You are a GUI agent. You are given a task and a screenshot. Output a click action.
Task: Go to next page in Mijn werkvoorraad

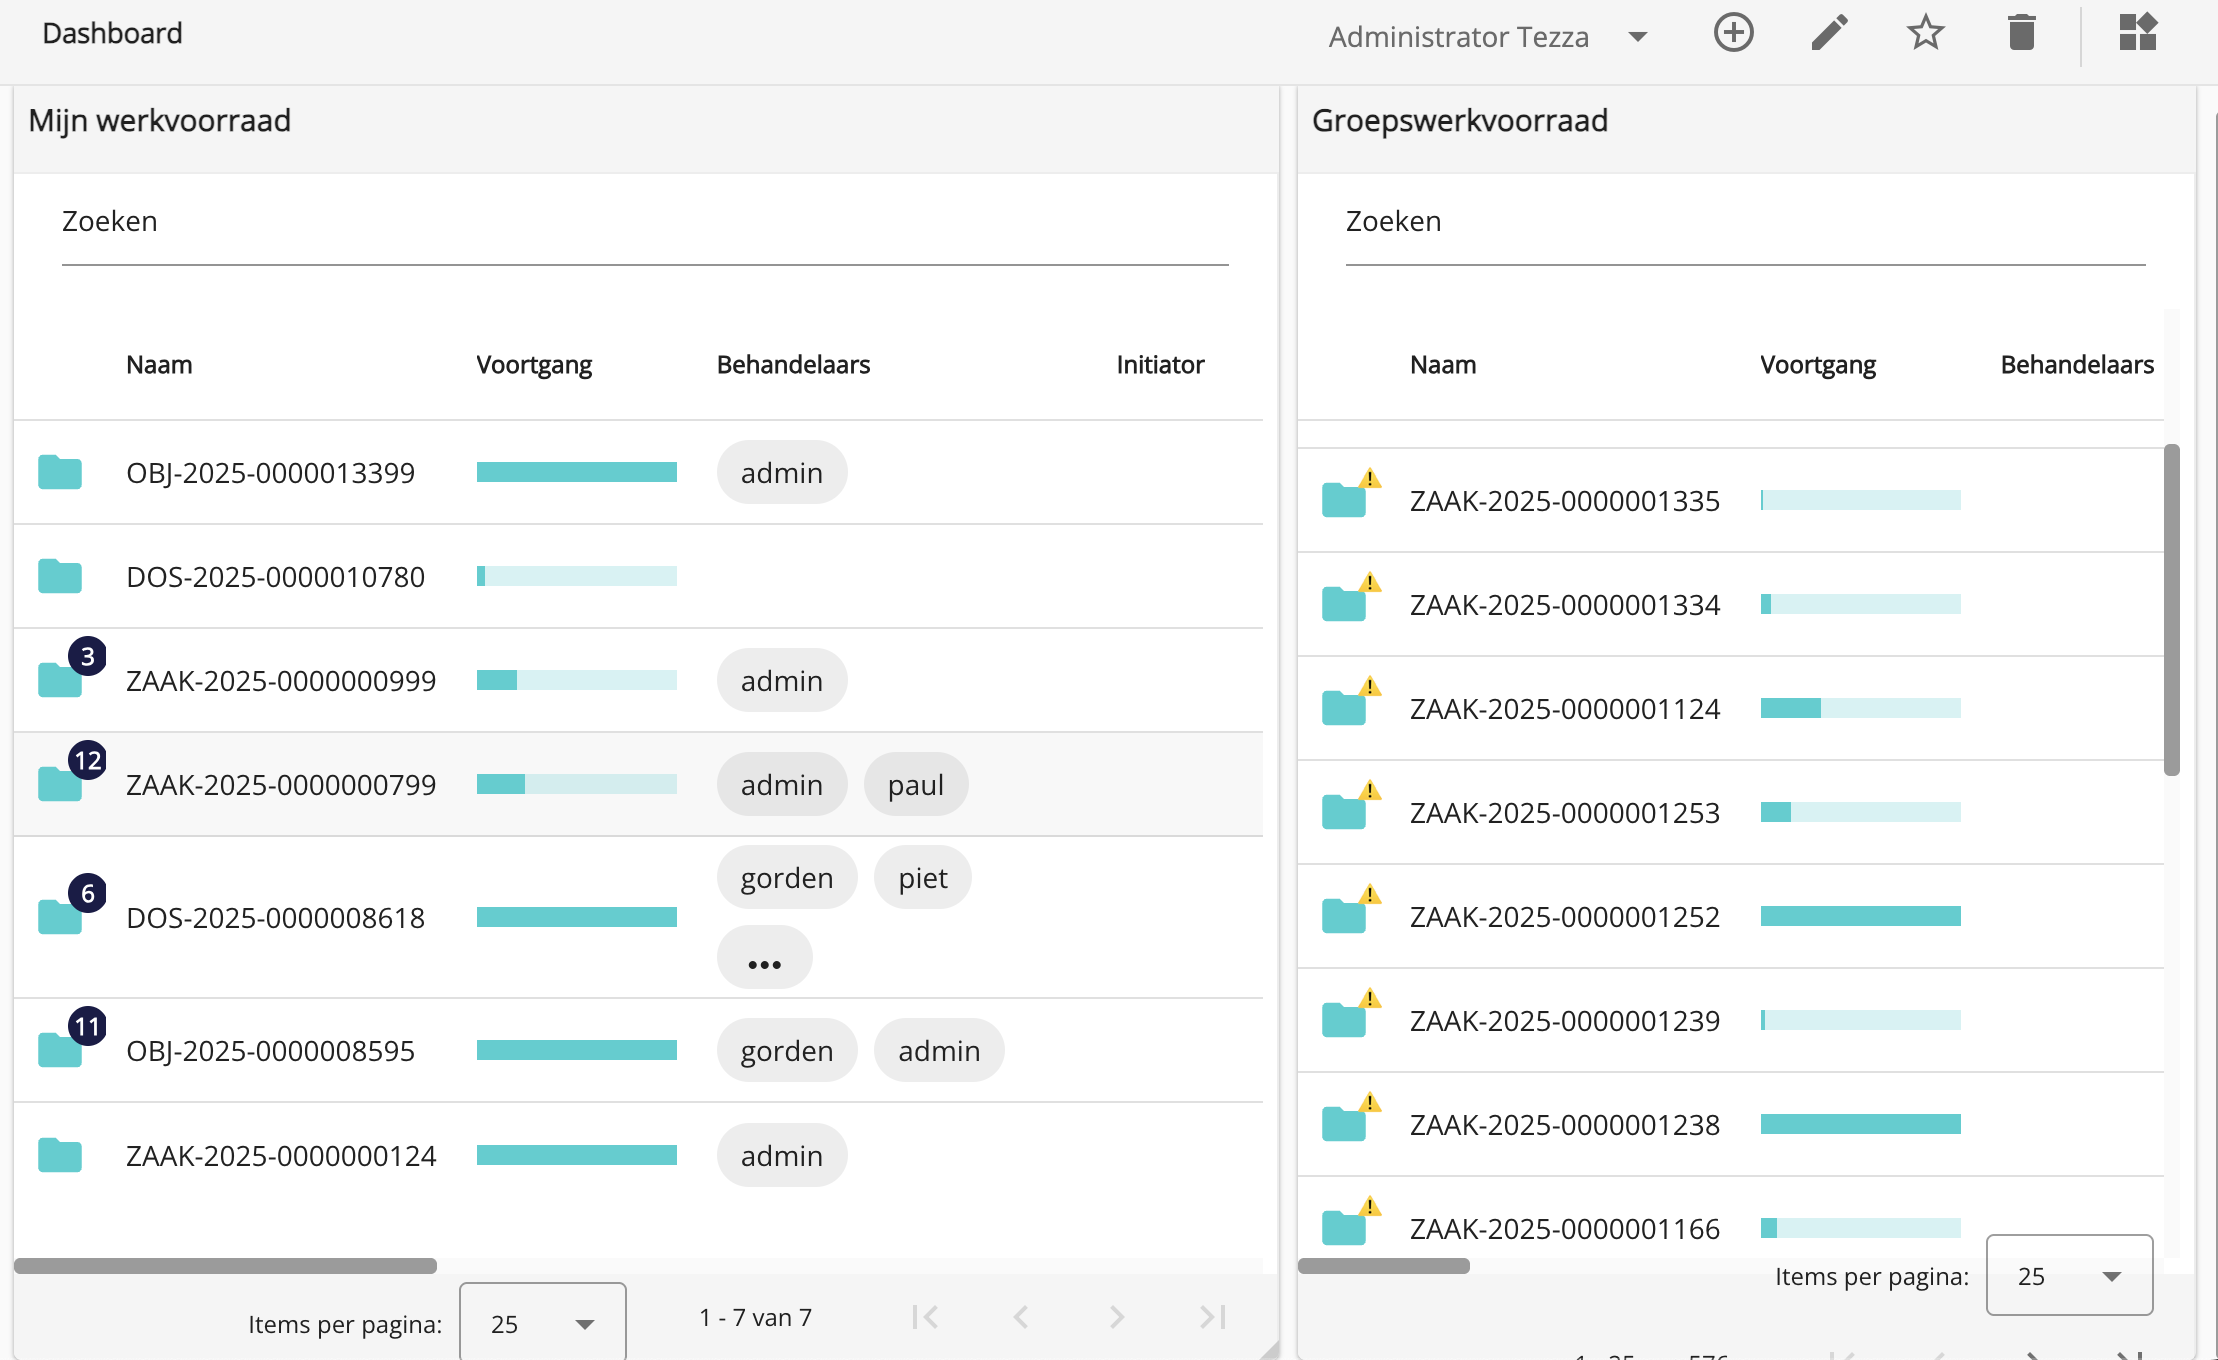[1117, 1317]
